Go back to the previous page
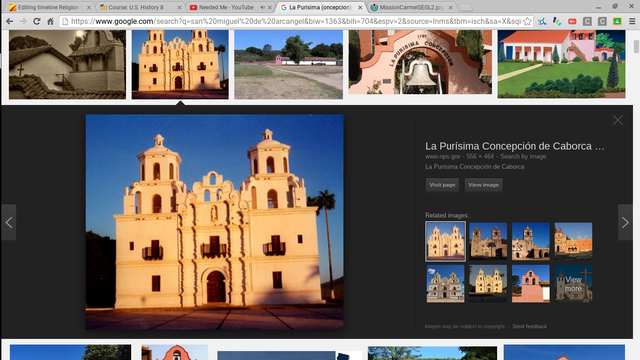 (9, 21)
